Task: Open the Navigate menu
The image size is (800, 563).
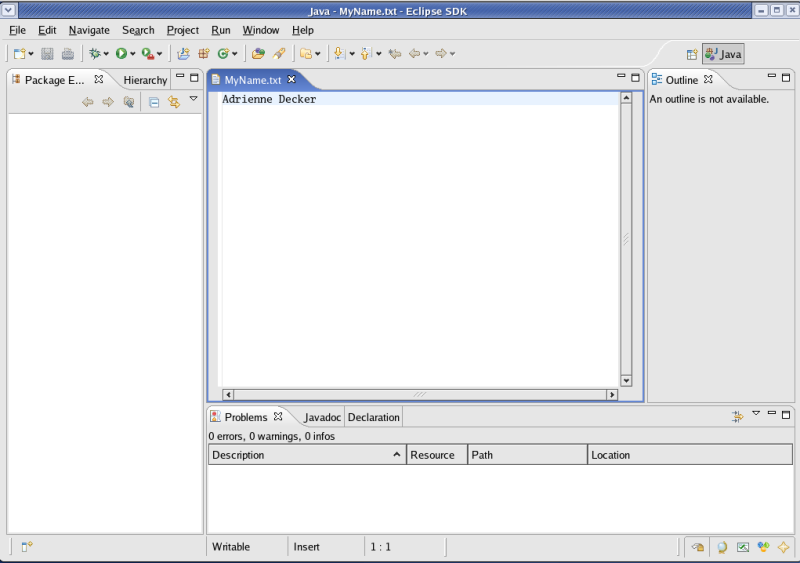Action: 89,30
